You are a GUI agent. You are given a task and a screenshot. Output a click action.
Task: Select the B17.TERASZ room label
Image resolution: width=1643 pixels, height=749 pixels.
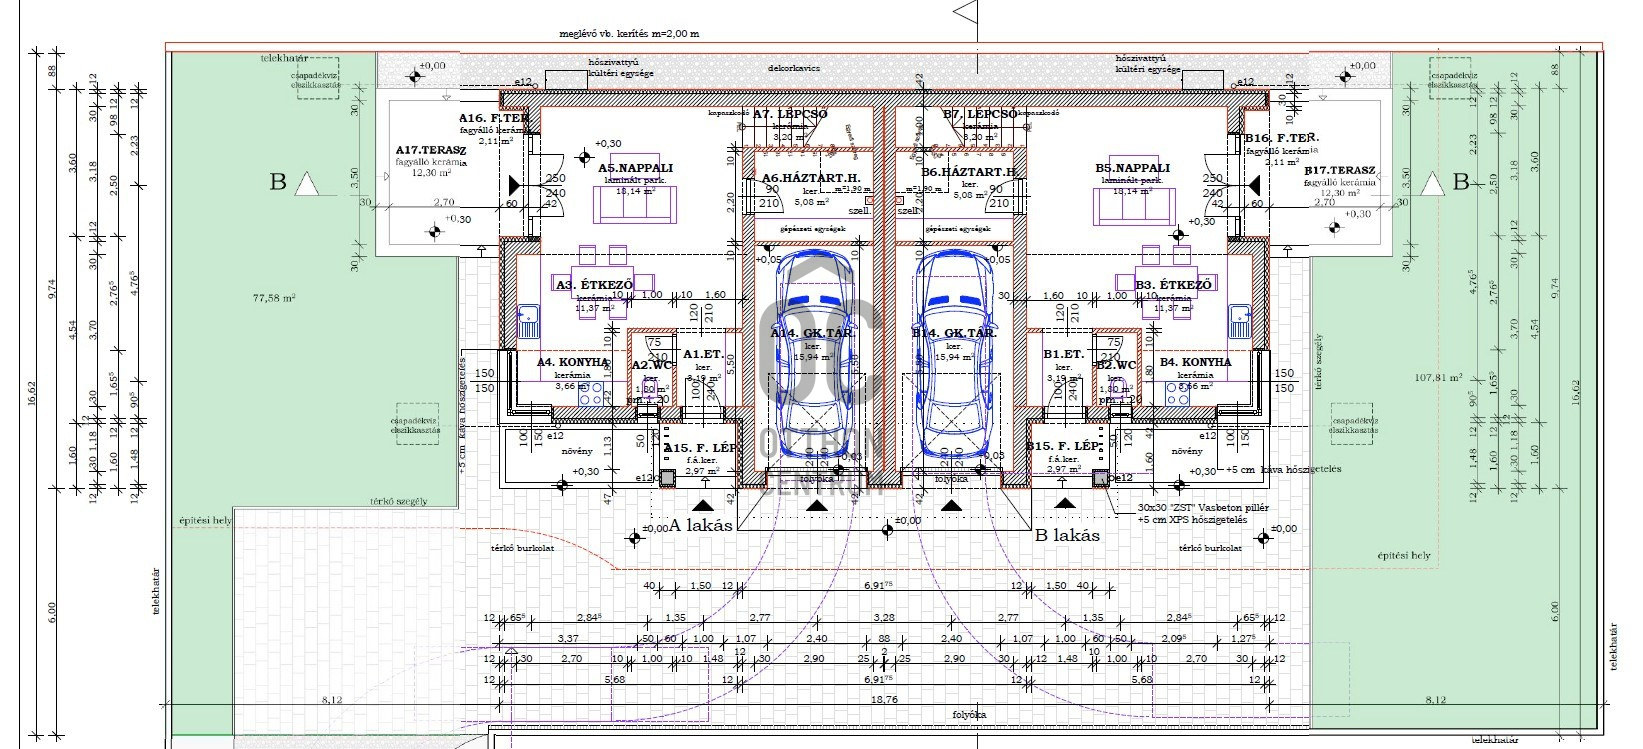pos(1339,171)
